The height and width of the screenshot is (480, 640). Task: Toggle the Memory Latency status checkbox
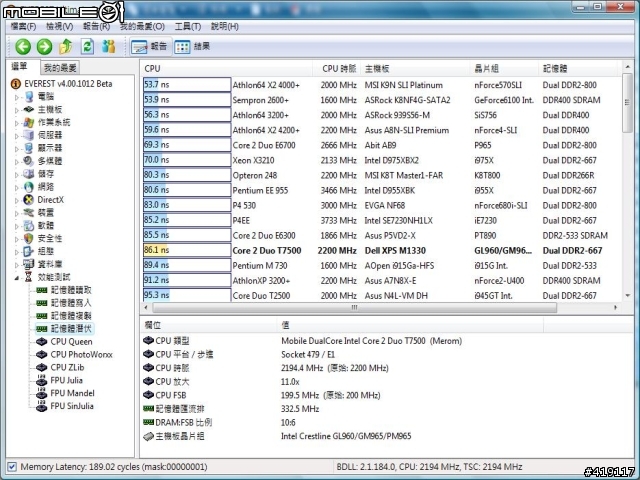point(12,467)
